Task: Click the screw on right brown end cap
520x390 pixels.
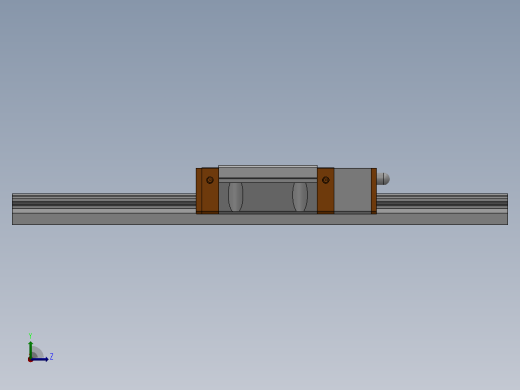Action: point(326,180)
